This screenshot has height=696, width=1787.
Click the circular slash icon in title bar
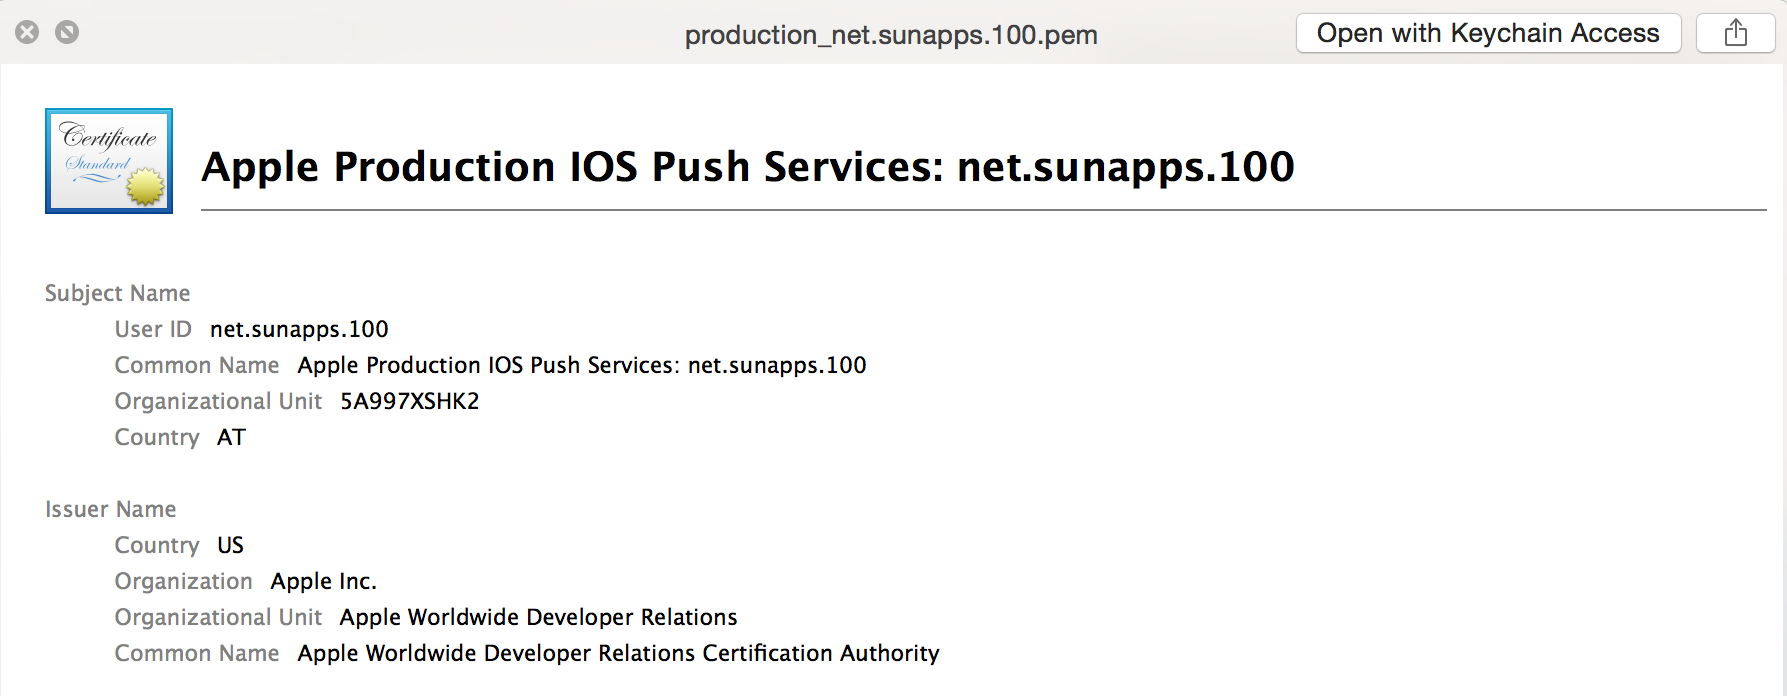point(67,32)
